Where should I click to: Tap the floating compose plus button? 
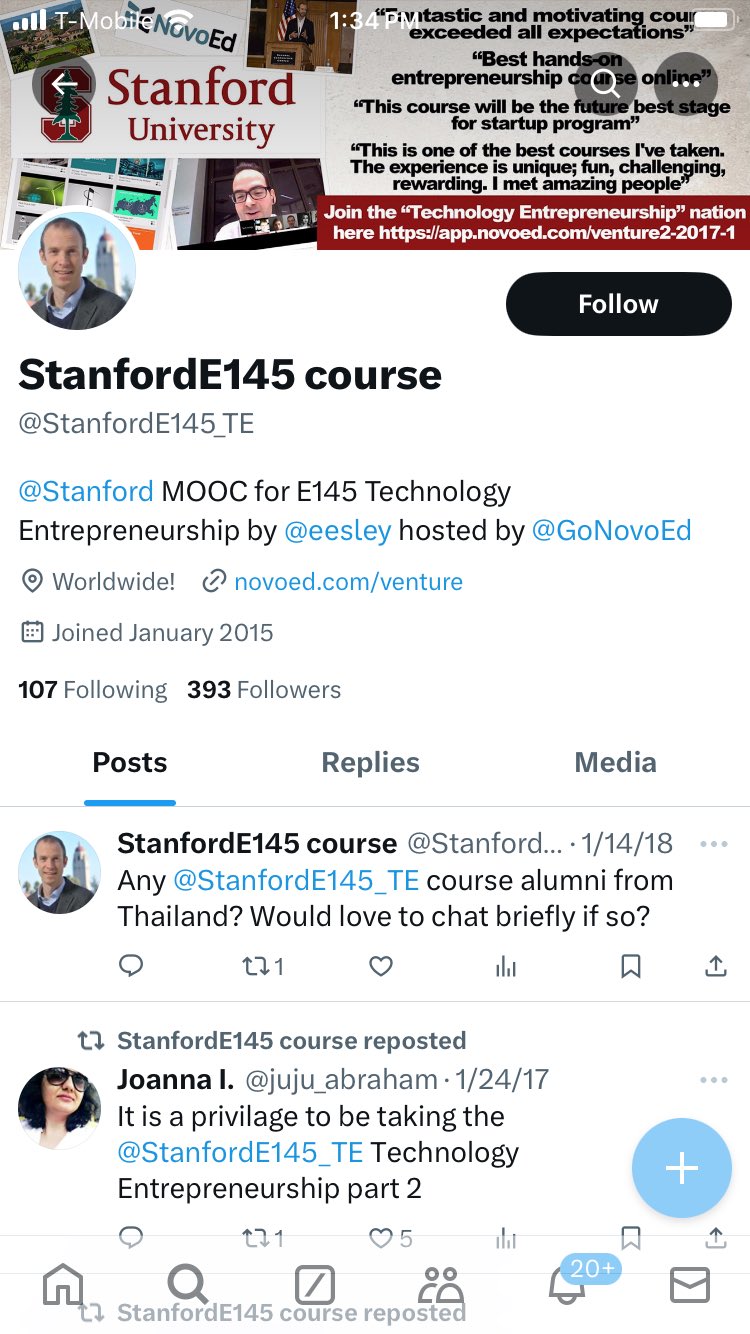click(x=681, y=1168)
